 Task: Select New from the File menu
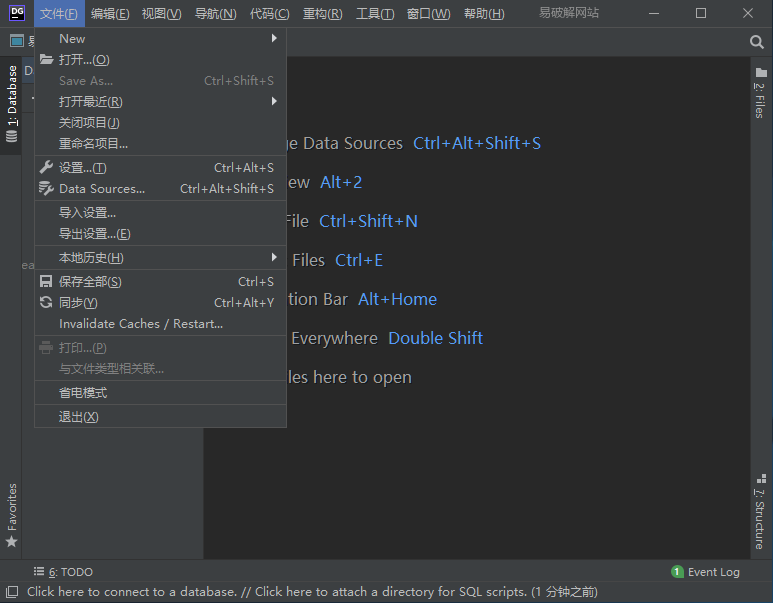[x=160, y=38]
